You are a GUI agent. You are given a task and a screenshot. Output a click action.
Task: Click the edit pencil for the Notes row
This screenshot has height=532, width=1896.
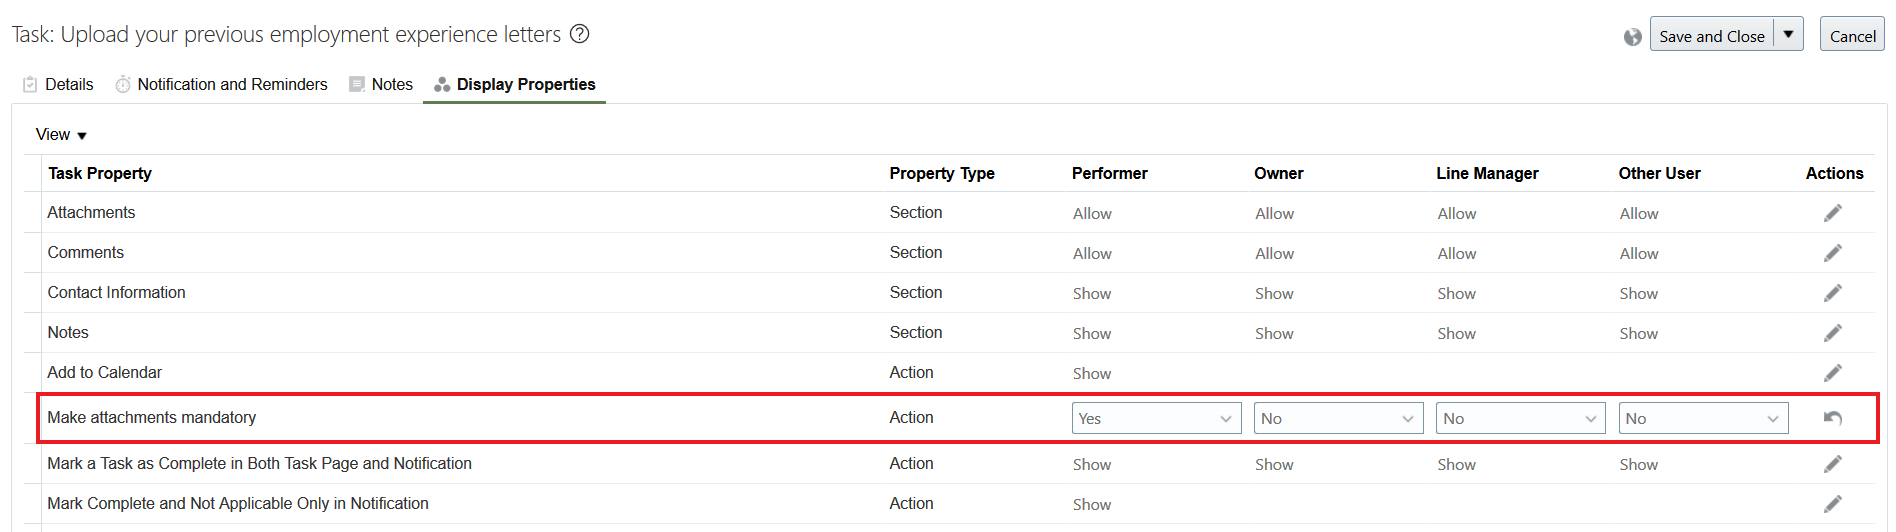pos(1832,333)
